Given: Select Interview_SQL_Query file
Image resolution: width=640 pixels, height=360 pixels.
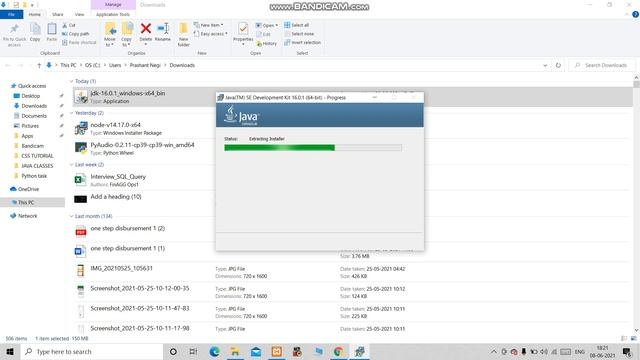Looking at the screenshot, I should coord(118,177).
